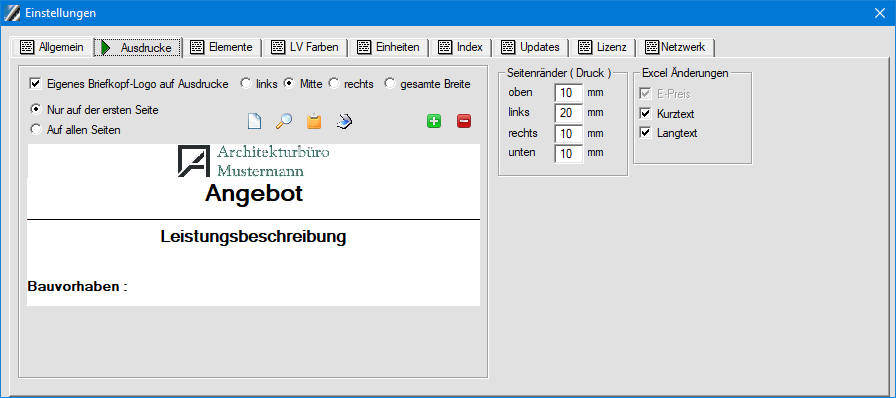Toggle Eigenes Briefkopf-Logo auf Ausdrucke checkbox
The image size is (896, 398).
35,84
